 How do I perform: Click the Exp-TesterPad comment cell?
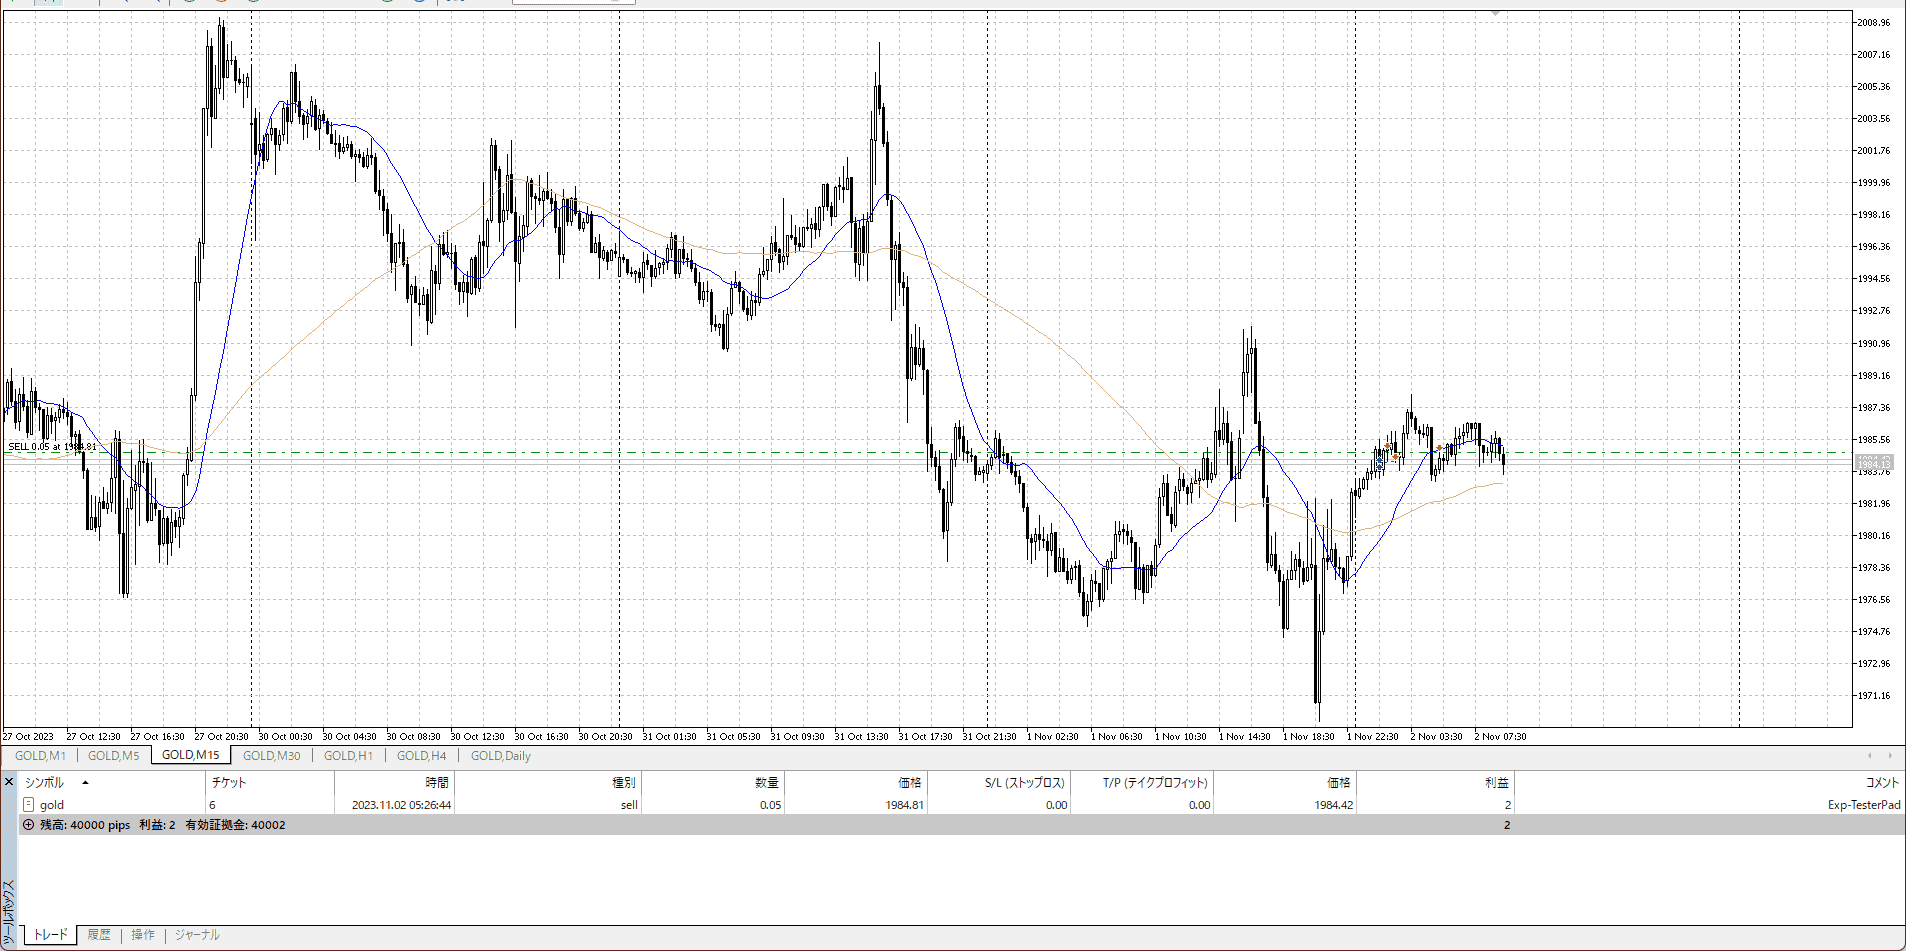click(x=1863, y=805)
